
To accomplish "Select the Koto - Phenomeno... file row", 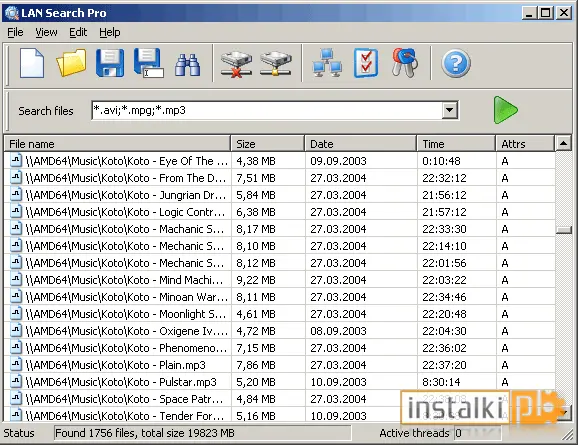I will point(279,347).
